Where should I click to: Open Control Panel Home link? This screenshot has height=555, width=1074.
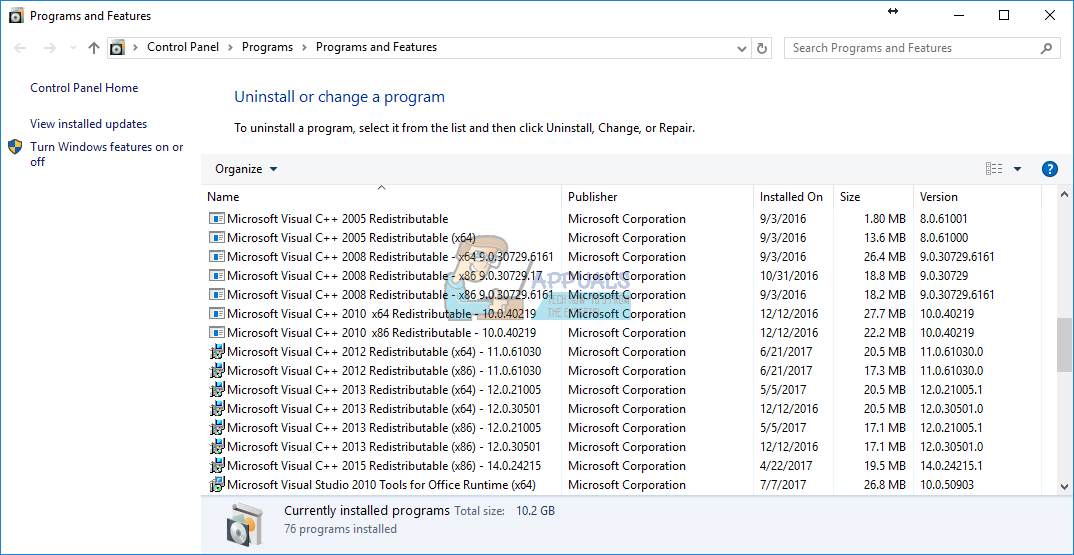click(84, 88)
